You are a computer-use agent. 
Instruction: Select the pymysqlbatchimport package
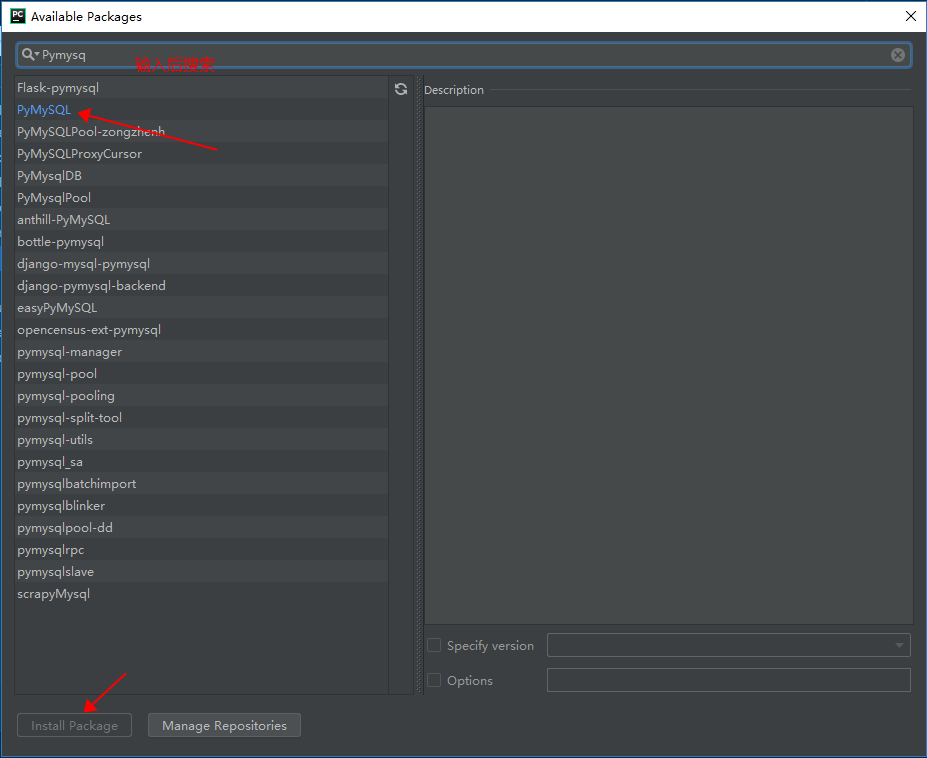tap(202, 484)
